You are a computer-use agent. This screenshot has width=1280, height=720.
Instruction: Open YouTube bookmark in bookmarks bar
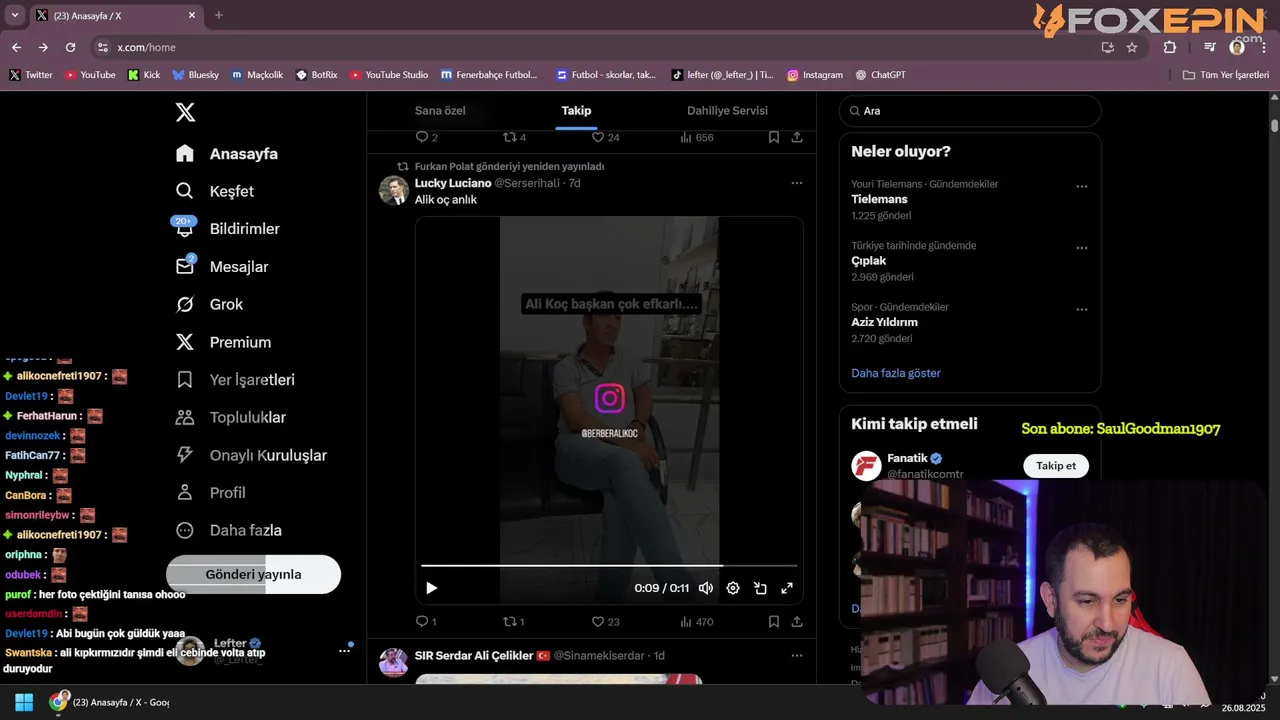[90, 75]
